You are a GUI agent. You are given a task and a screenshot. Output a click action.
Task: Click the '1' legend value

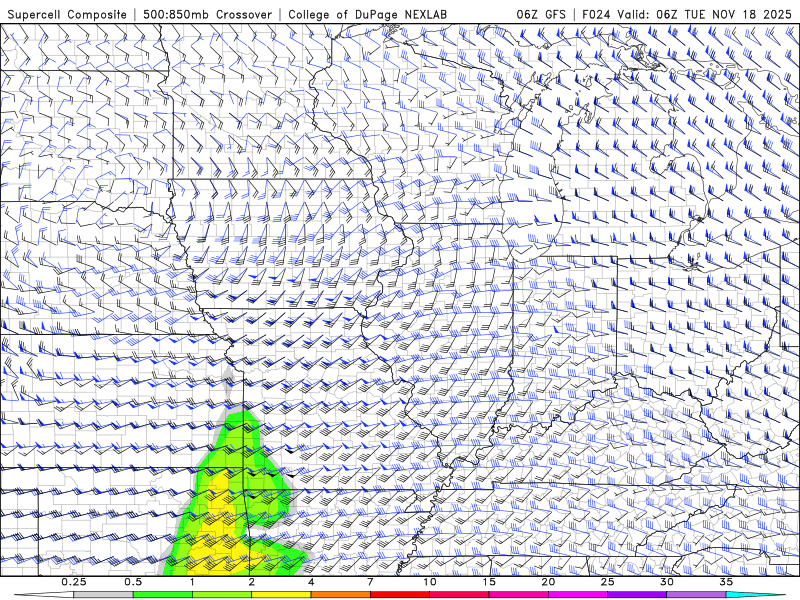point(192,582)
